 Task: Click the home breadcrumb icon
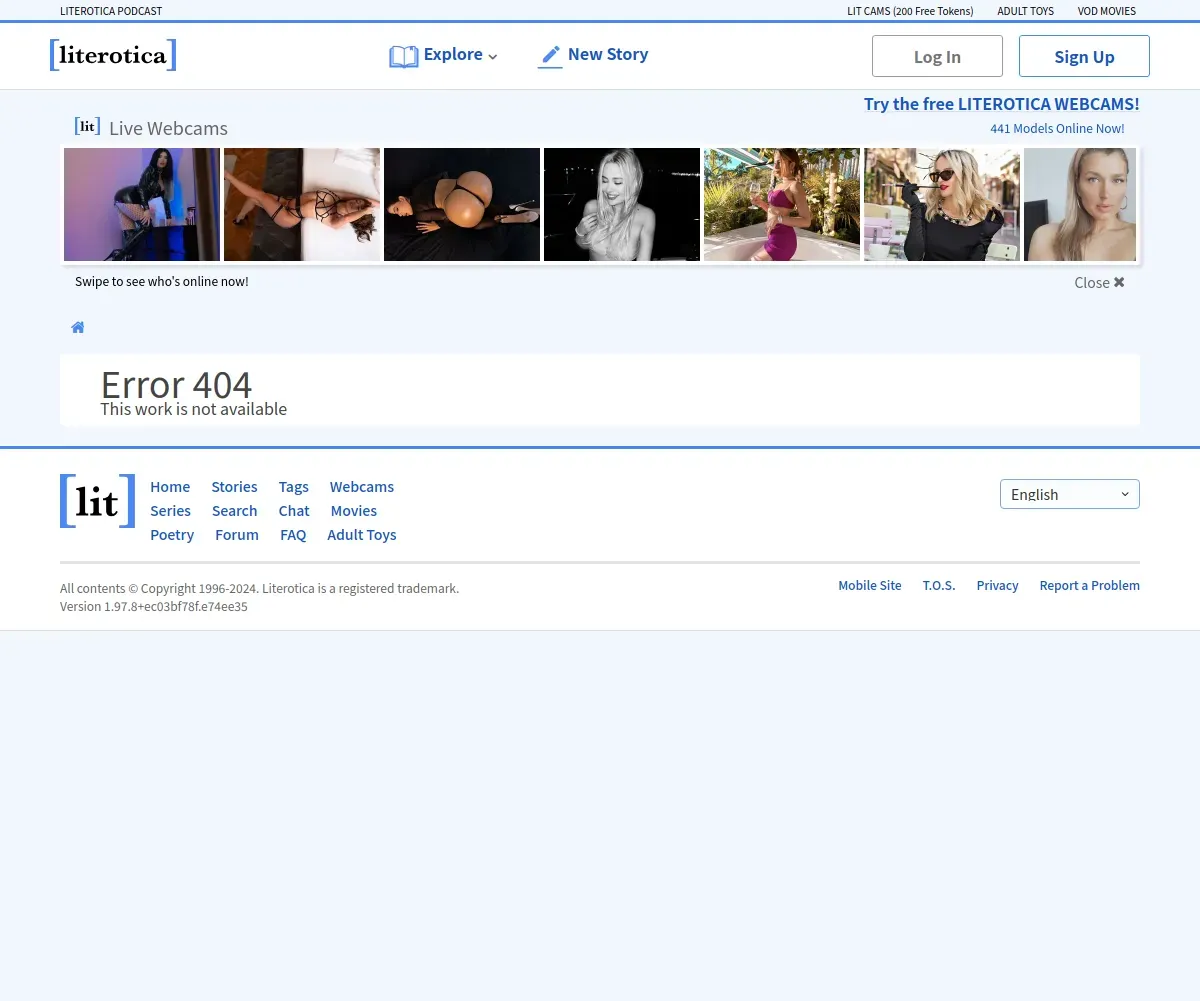78,327
